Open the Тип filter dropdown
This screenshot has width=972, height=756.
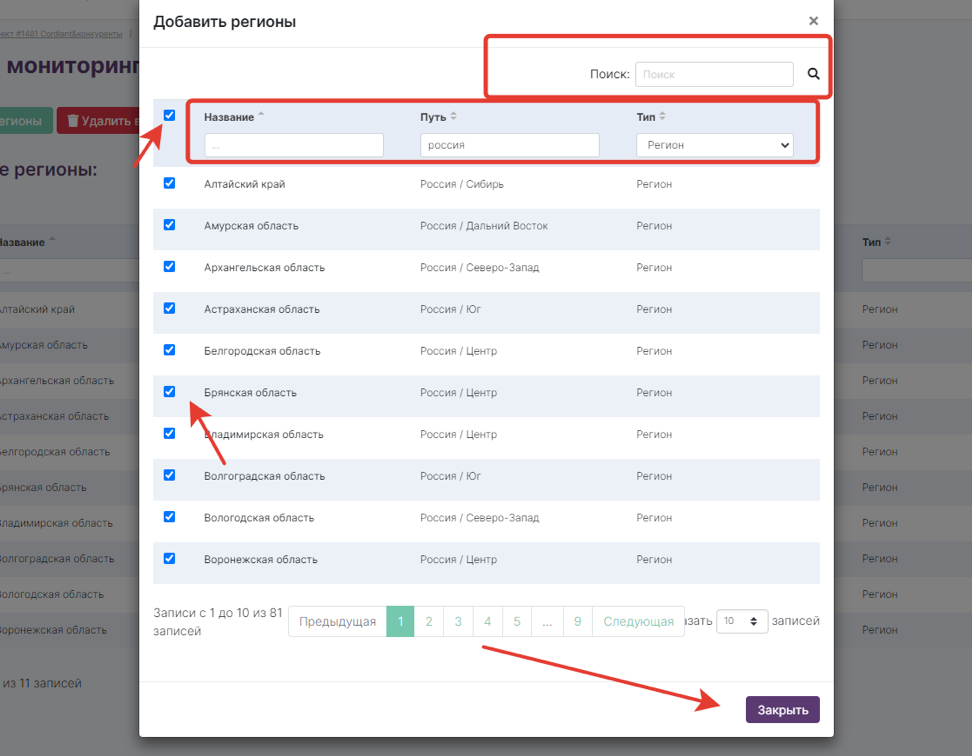714,145
